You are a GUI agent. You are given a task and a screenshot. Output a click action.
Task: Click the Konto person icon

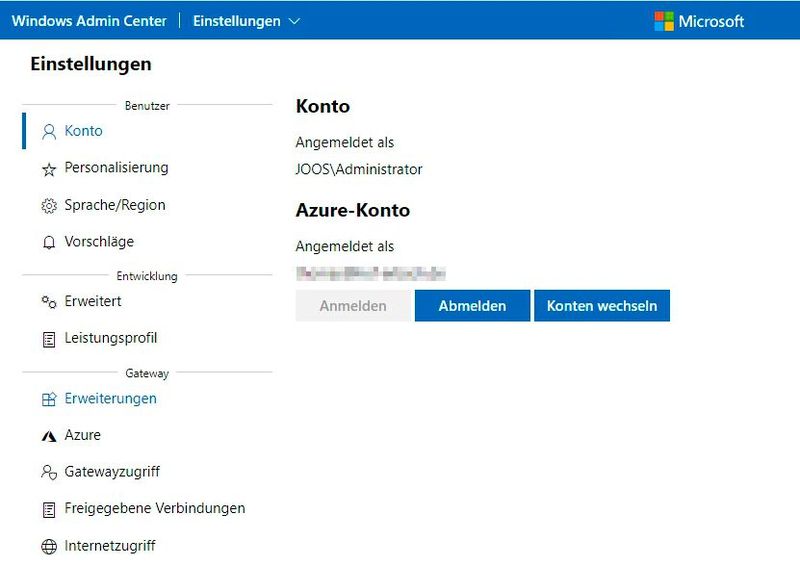coord(49,132)
